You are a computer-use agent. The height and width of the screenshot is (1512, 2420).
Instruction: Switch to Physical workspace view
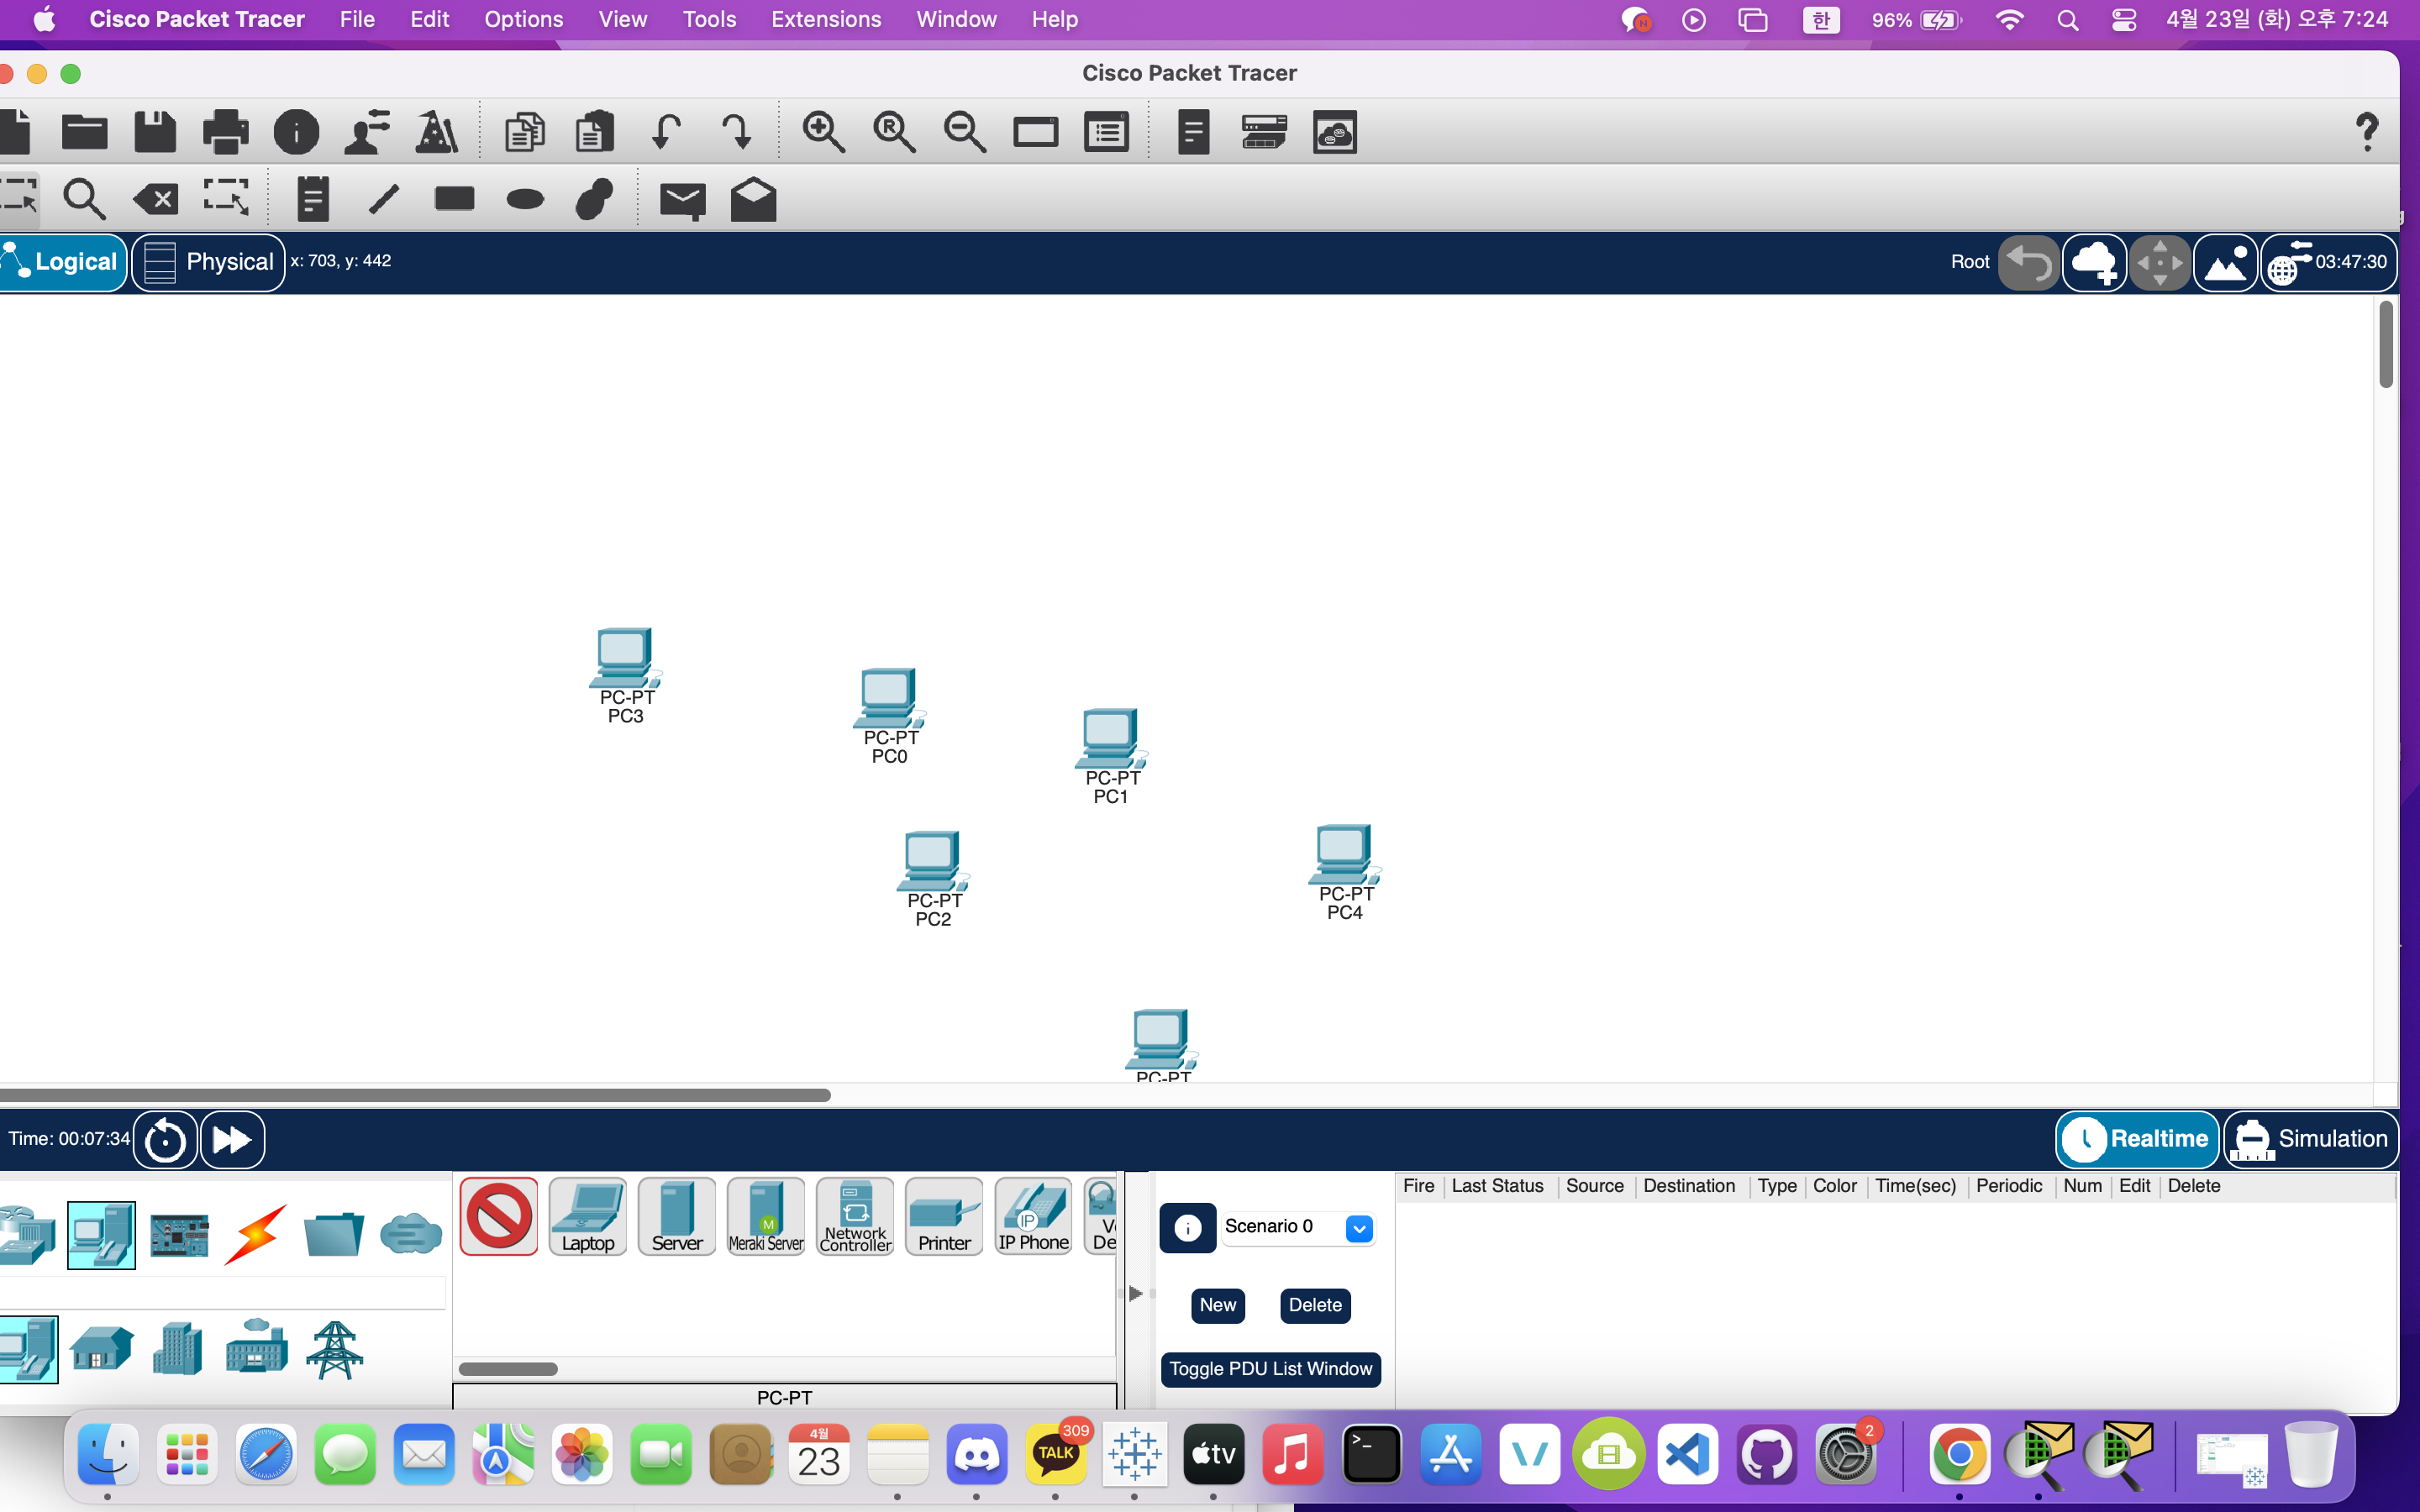(209, 262)
